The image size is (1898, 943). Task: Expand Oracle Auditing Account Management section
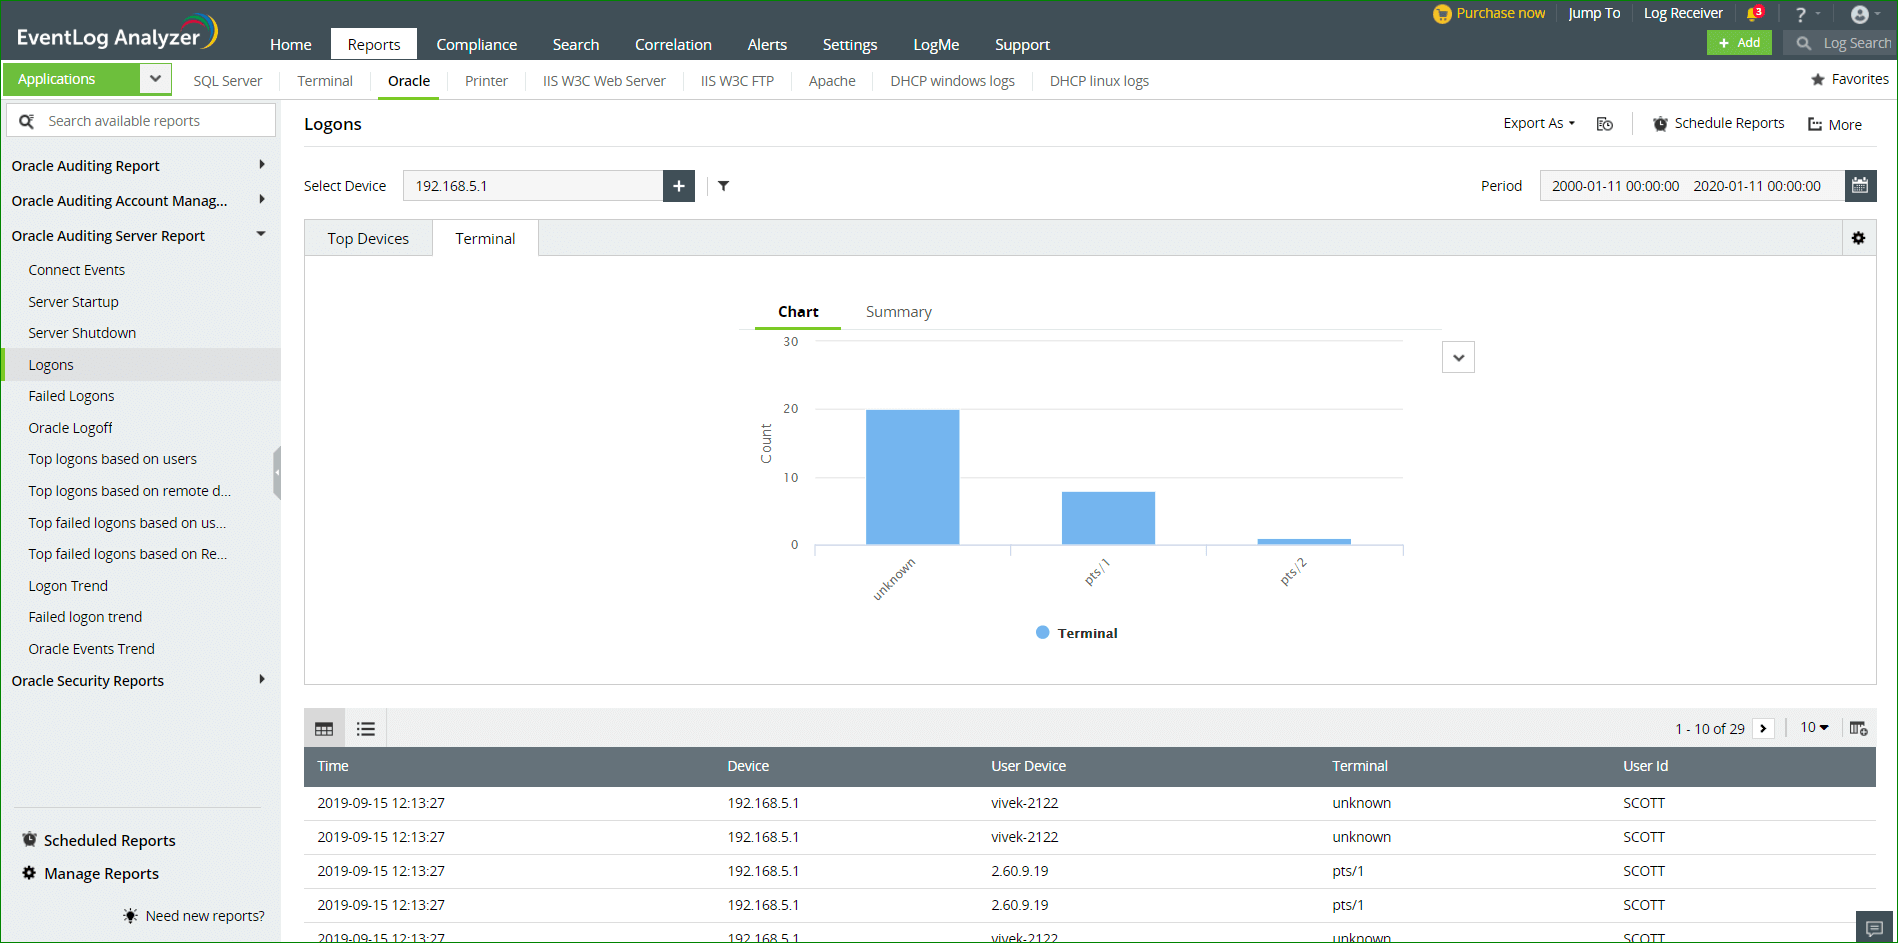262,200
